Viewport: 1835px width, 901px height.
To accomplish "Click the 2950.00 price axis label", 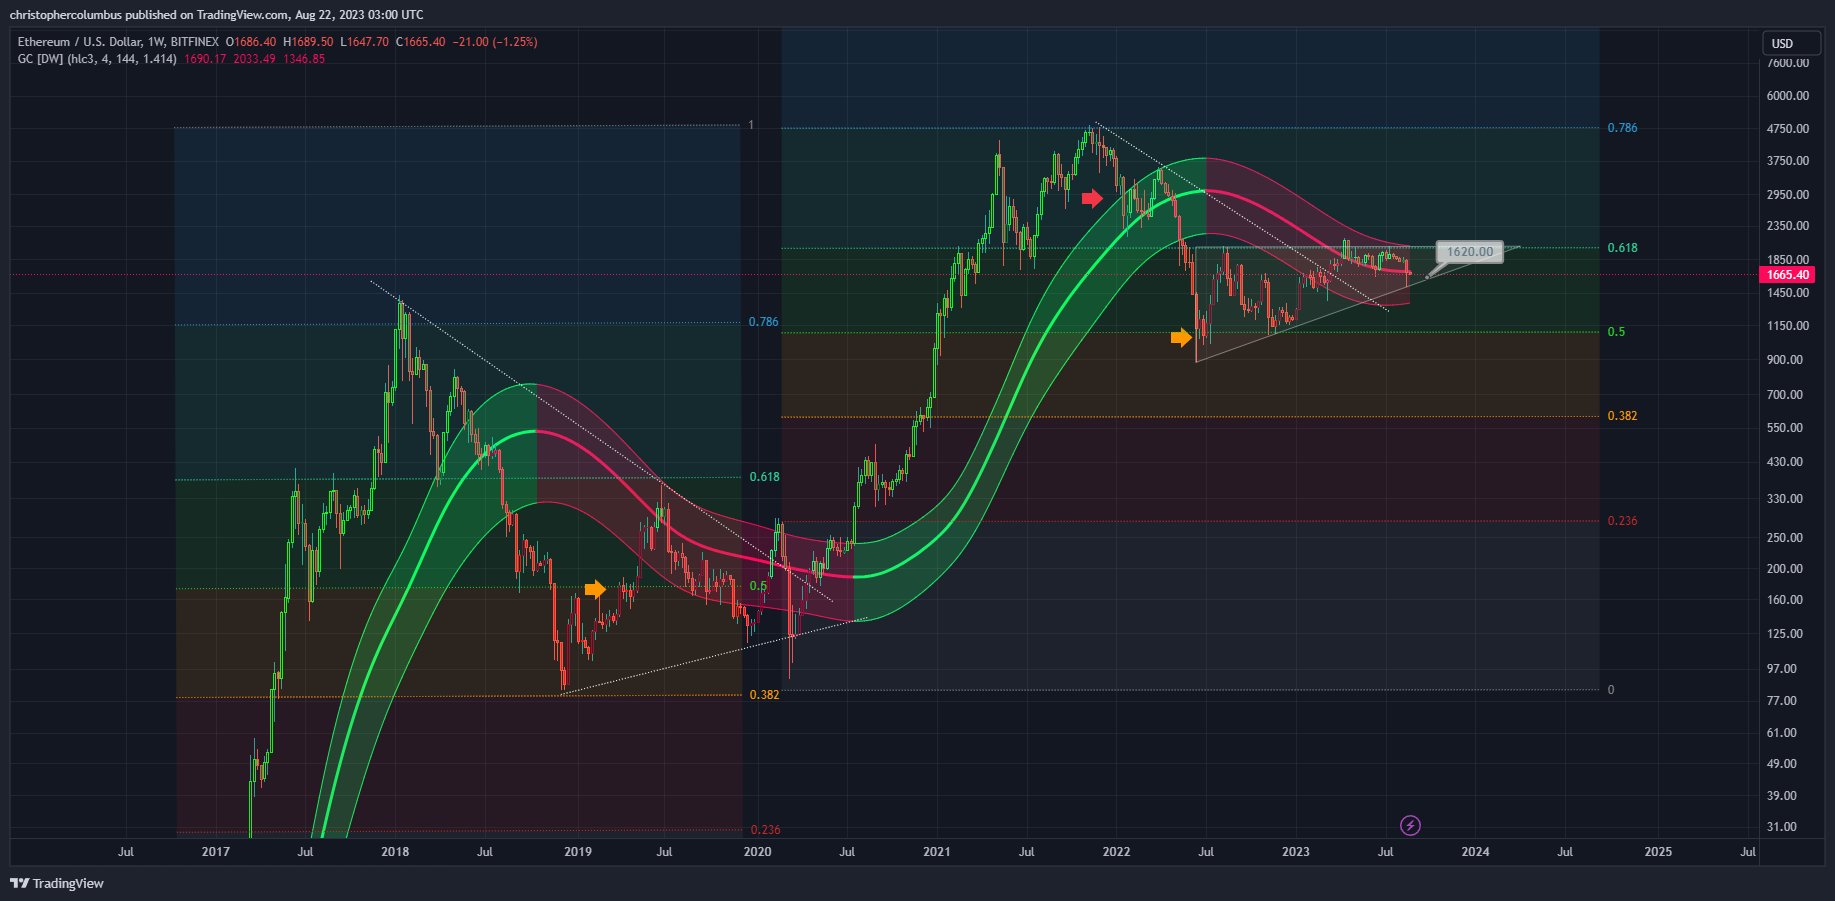I will [1788, 194].
